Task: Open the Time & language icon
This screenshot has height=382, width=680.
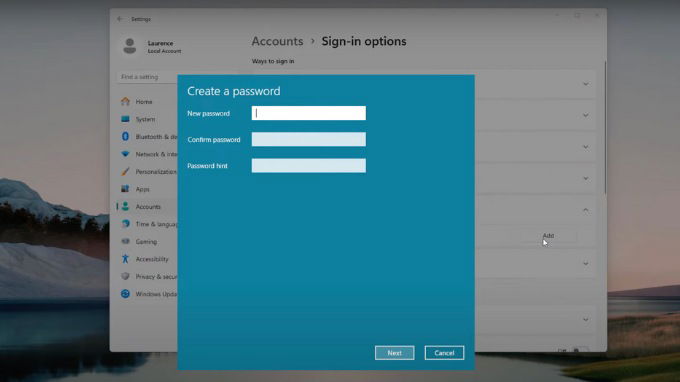Action: point(125,224)
